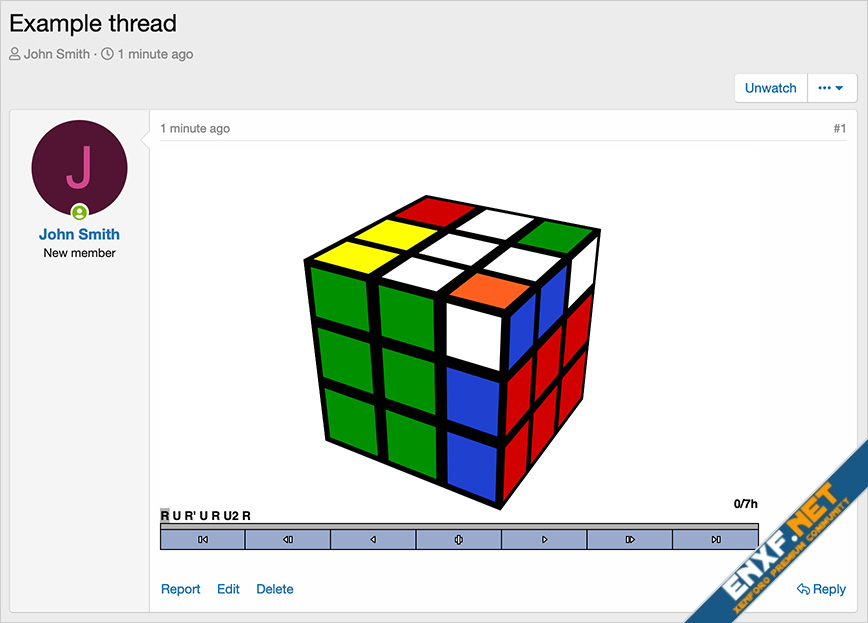
Task: Edit this post
Action: click(x=228, y=589)
